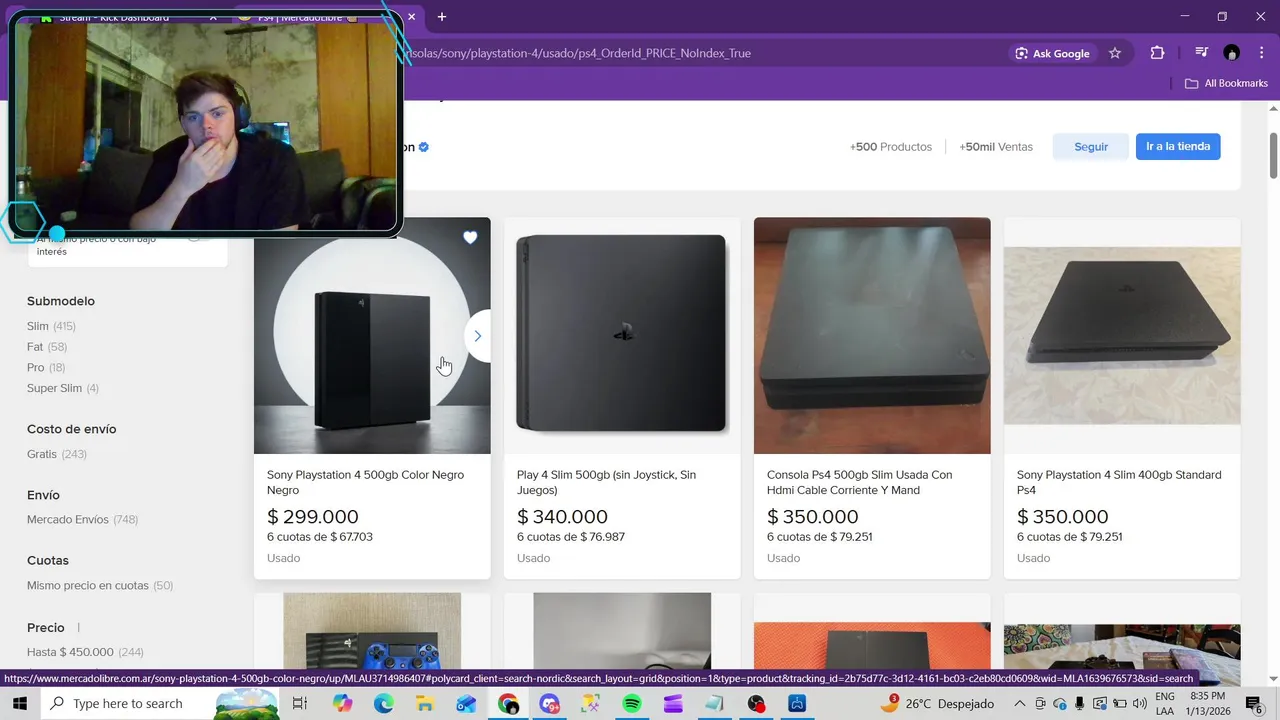Viewport: 1280px width, 720px height.
Task: Click the +50mil Ventas text
Action: pos(995,147)
